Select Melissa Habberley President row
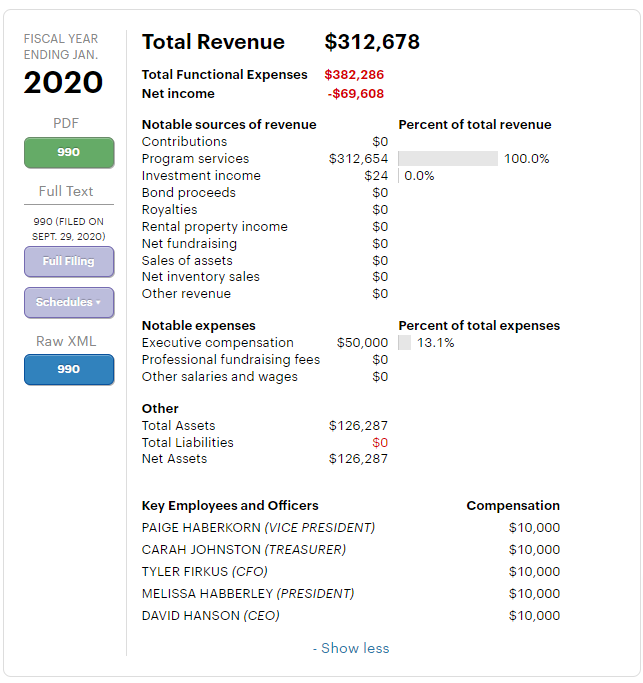The width and height of the screenshot is (643, 683). click(351, 594)
